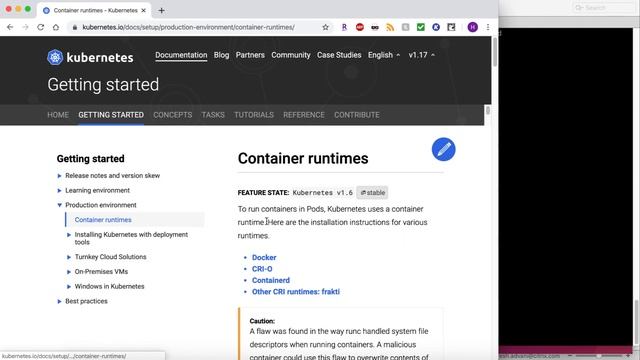Expand Best practices section
640x360 pixels.
59,301
